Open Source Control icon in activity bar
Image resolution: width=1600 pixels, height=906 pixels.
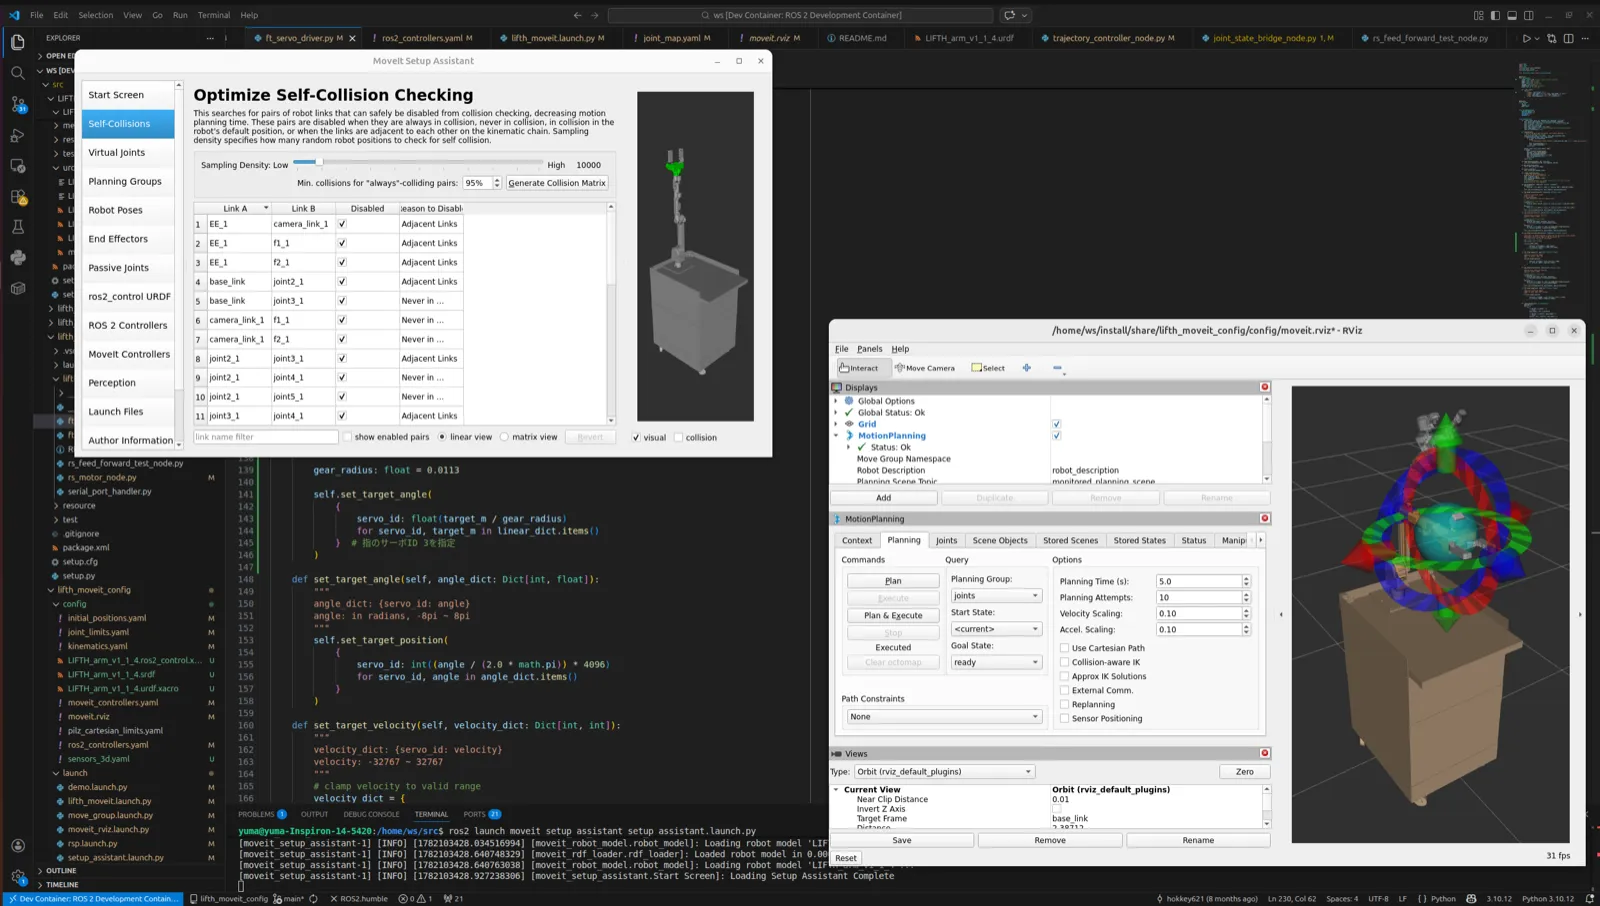tap(17, 104)
